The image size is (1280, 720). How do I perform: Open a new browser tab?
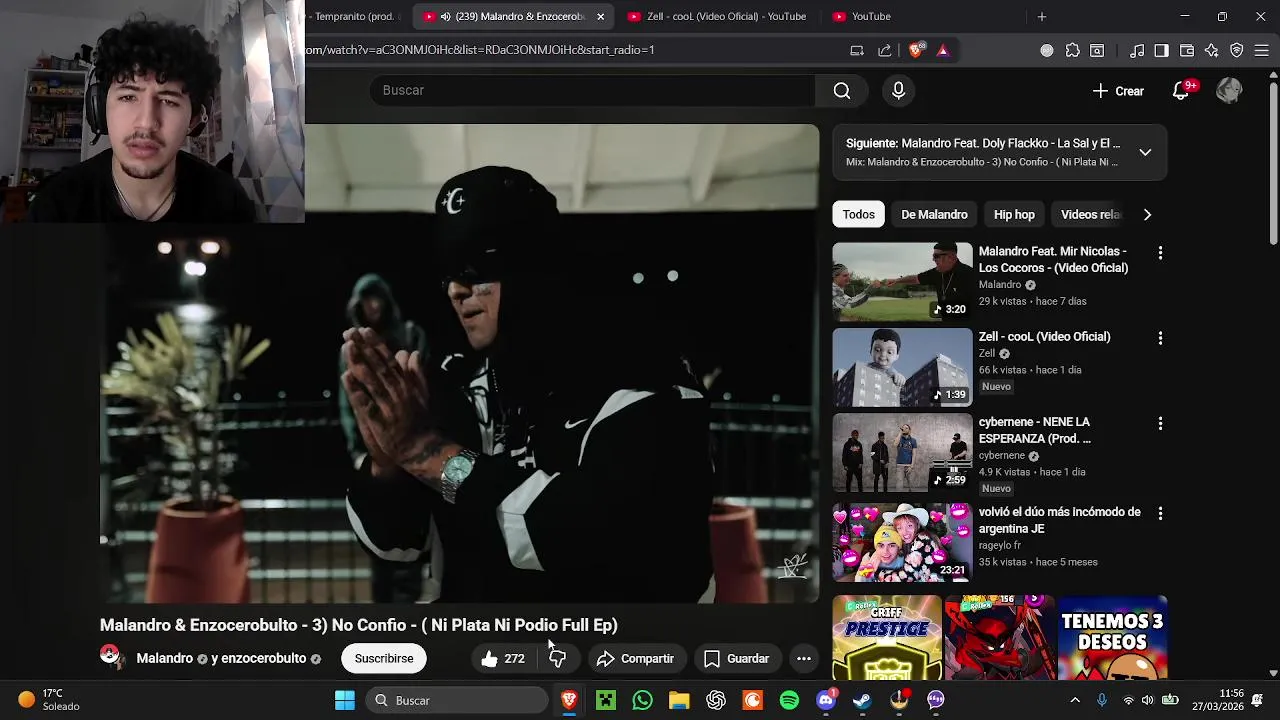(1041, 17)
